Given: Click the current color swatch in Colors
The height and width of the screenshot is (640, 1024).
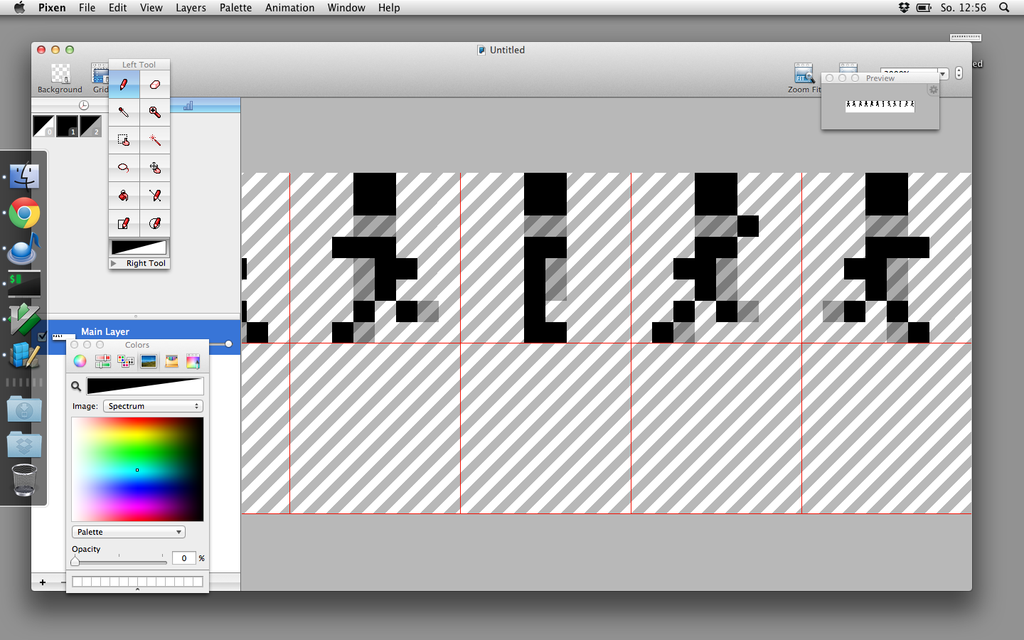Looking at the screenshot, I should pyautogui.click(x=145, y=386).
